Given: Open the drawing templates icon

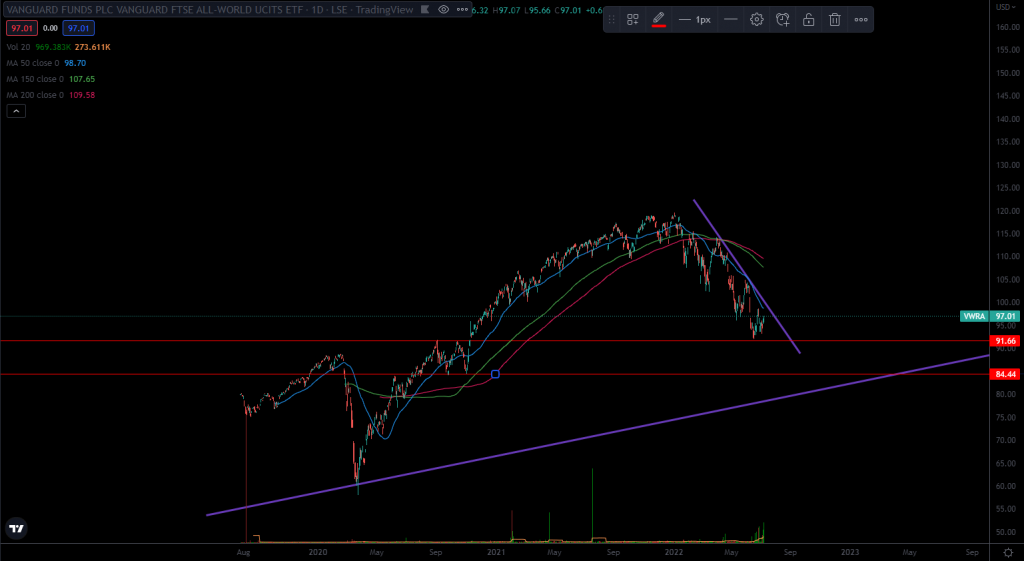Looking at the screenshot, I should click(x=632, y=20).
